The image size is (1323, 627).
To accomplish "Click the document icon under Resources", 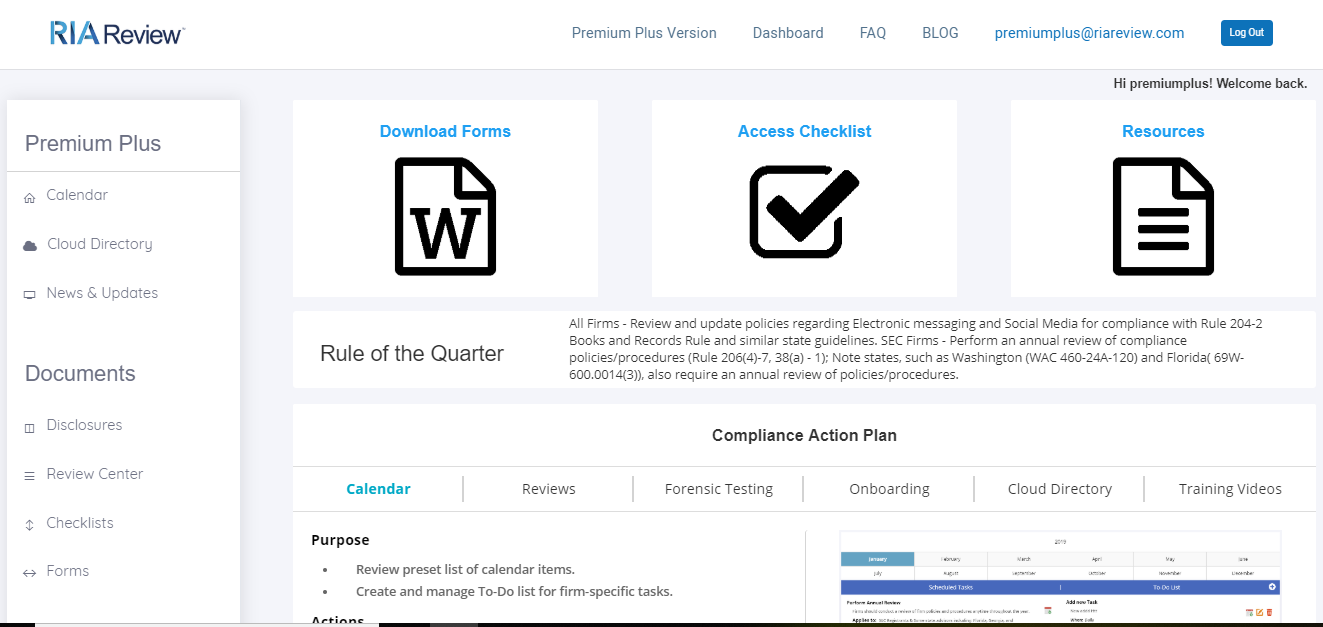I will 1163,216.
